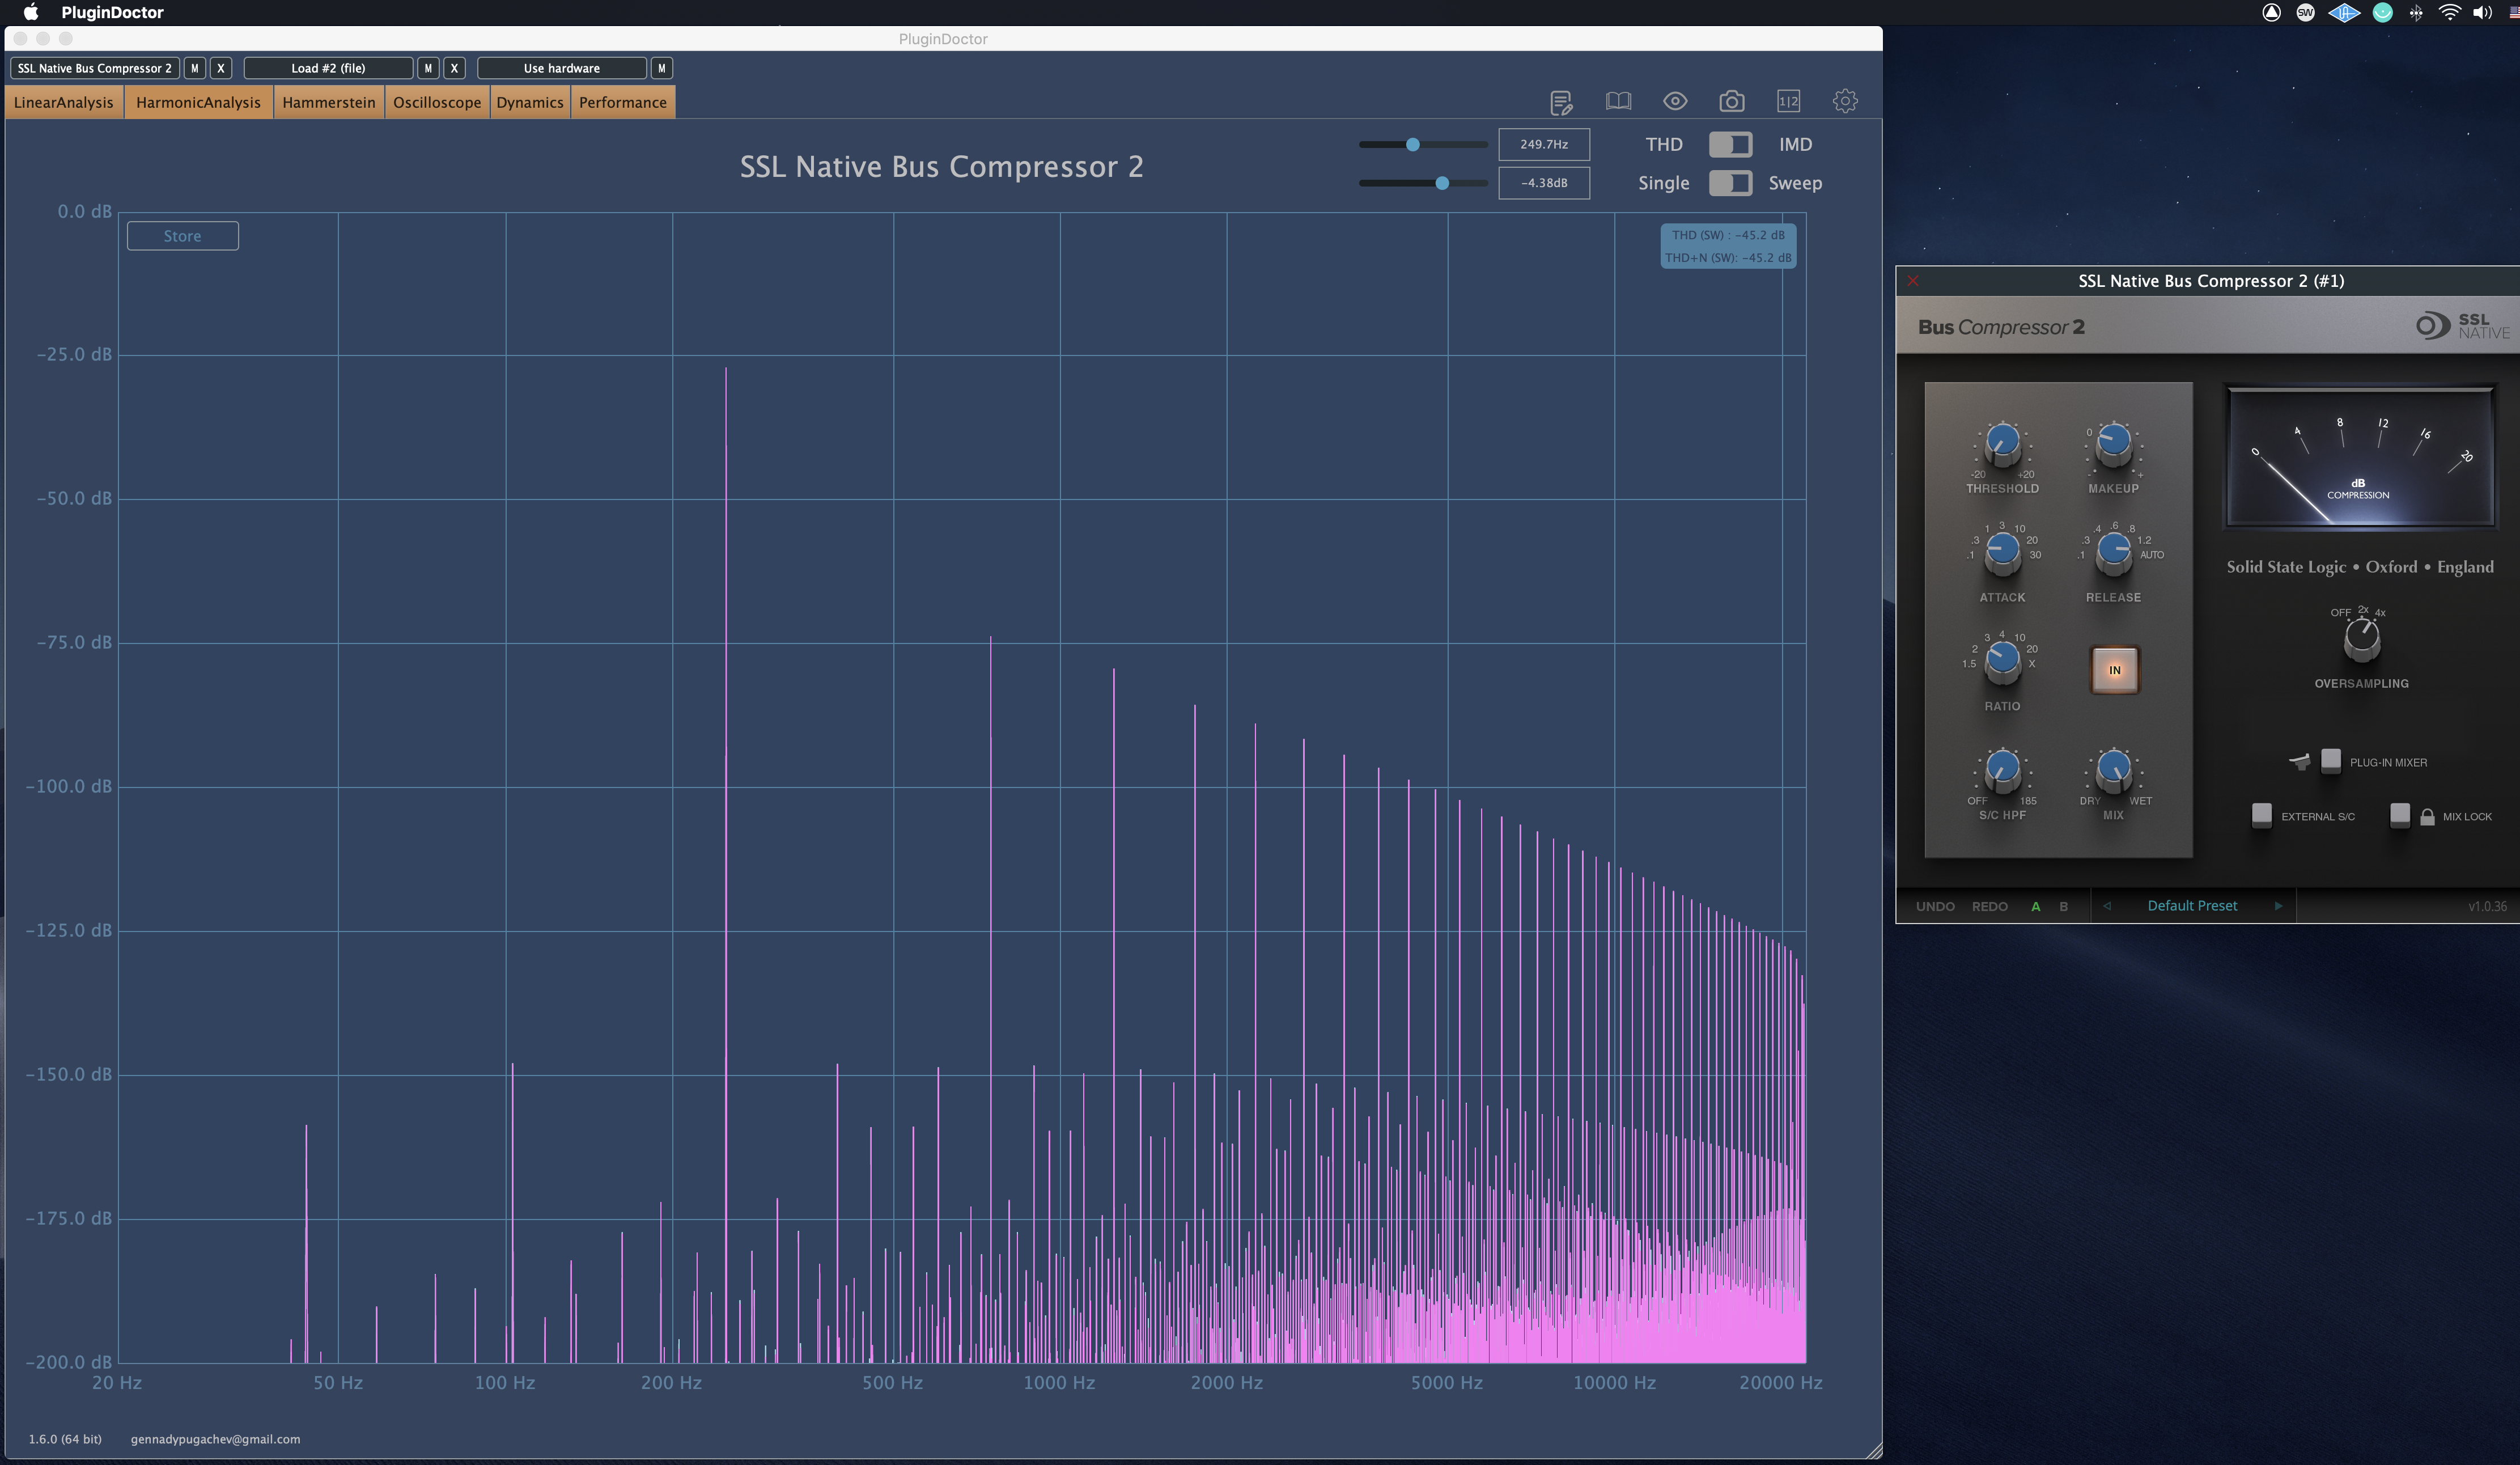Click the OVERSAMPLING knob
Screen dimensions: 2520x1465
click(x=2362, y=639)
